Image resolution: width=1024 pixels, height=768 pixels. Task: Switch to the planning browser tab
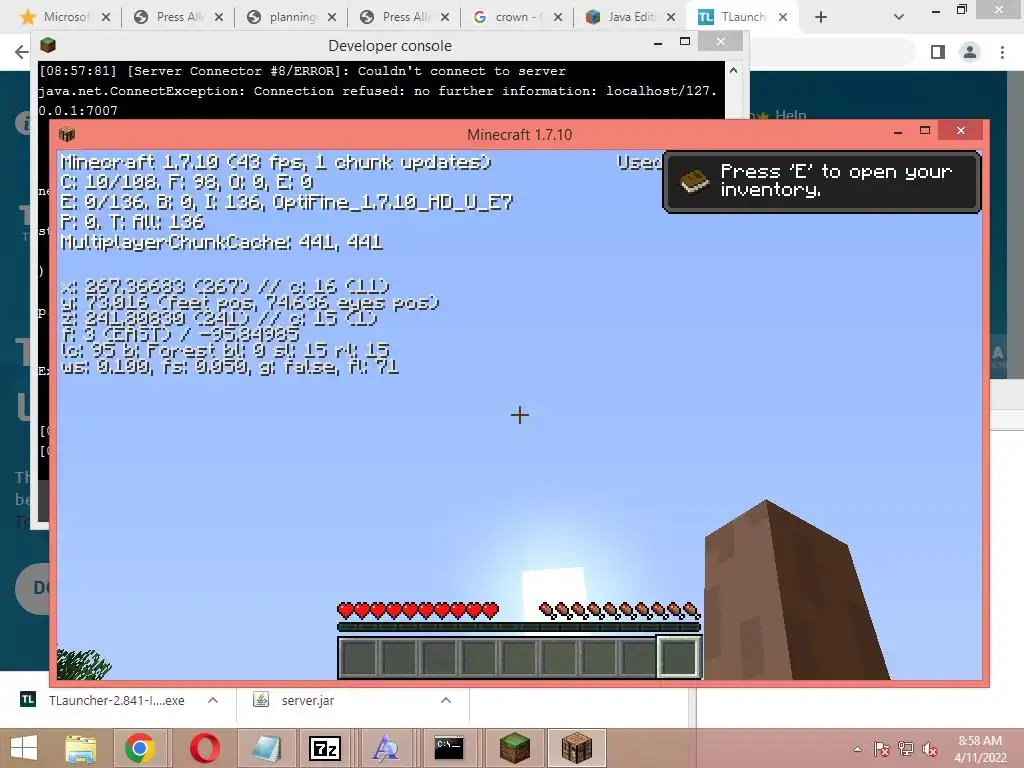click(x=291, y=17)
